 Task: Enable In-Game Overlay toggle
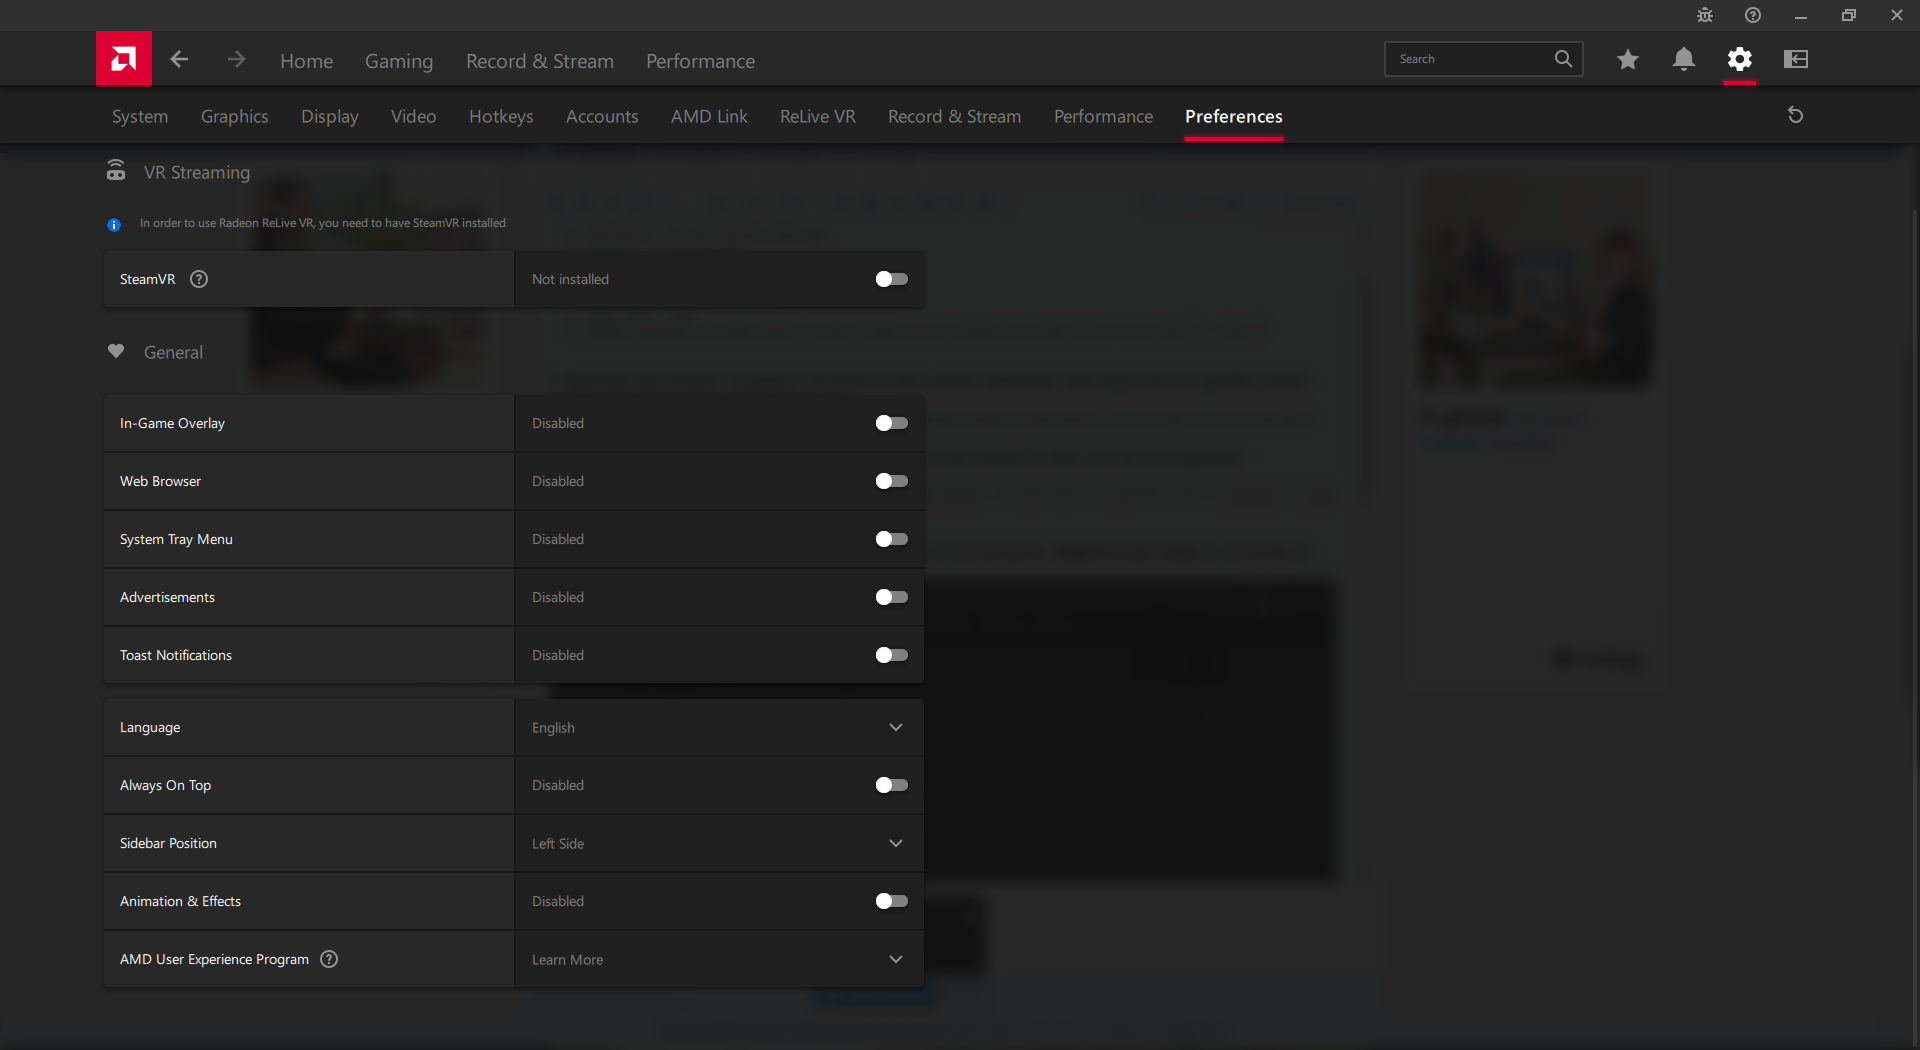click(x=891, y=423)
